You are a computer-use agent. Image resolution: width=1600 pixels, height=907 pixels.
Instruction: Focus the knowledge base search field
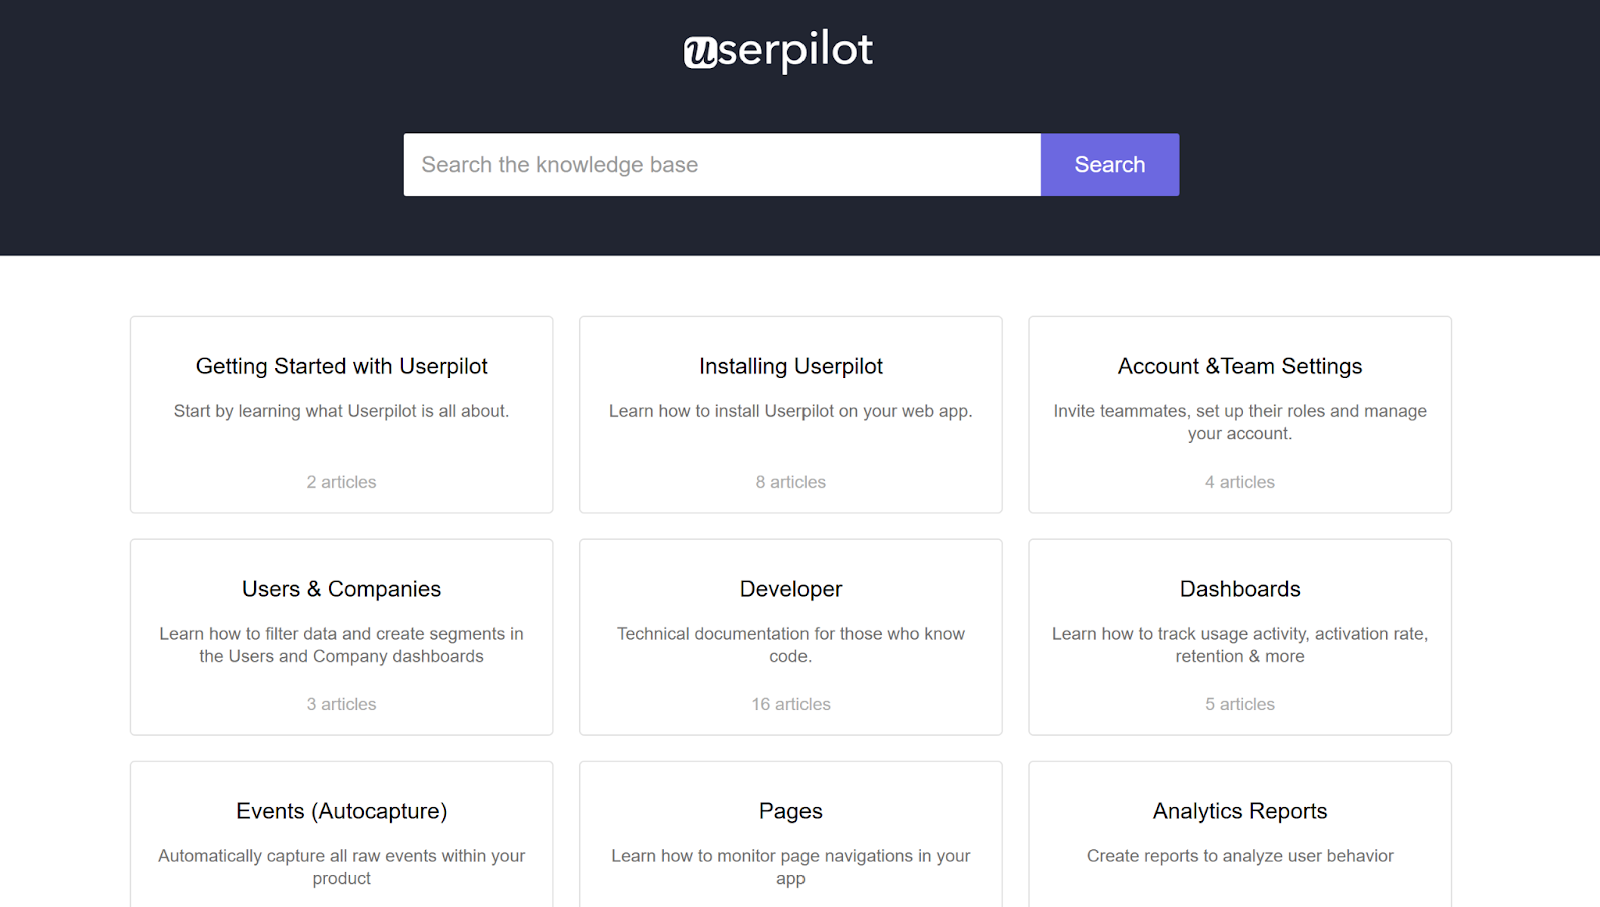(722, 165)
